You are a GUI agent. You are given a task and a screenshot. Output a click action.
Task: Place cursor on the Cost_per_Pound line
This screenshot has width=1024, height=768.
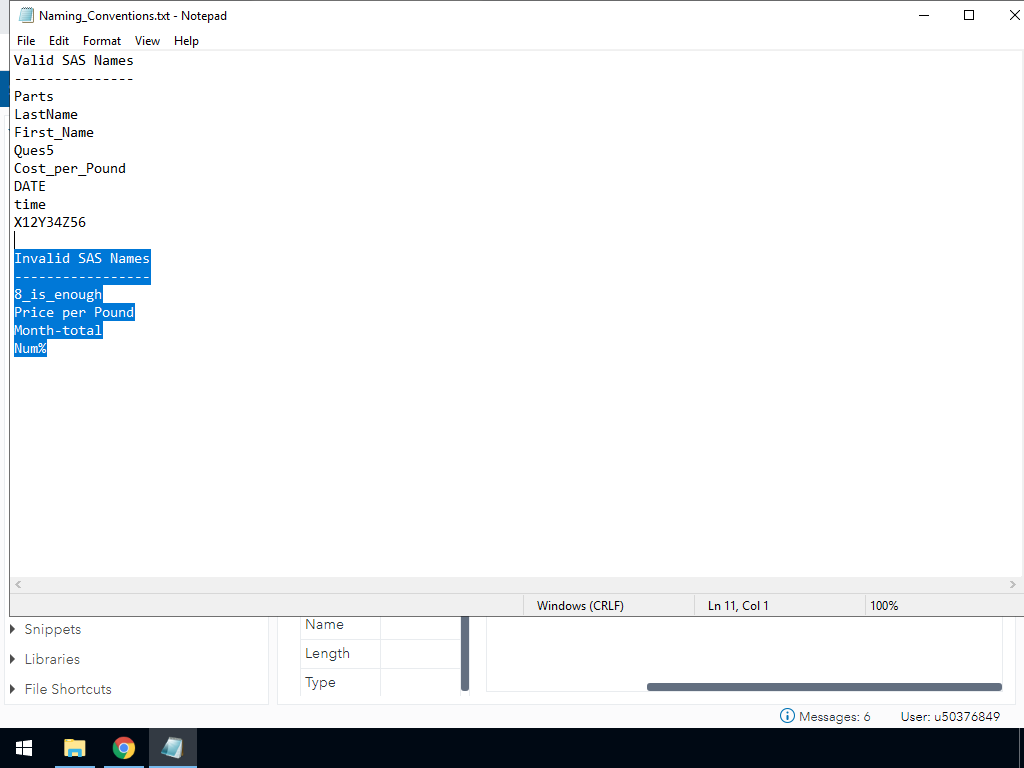pos(70,169)
